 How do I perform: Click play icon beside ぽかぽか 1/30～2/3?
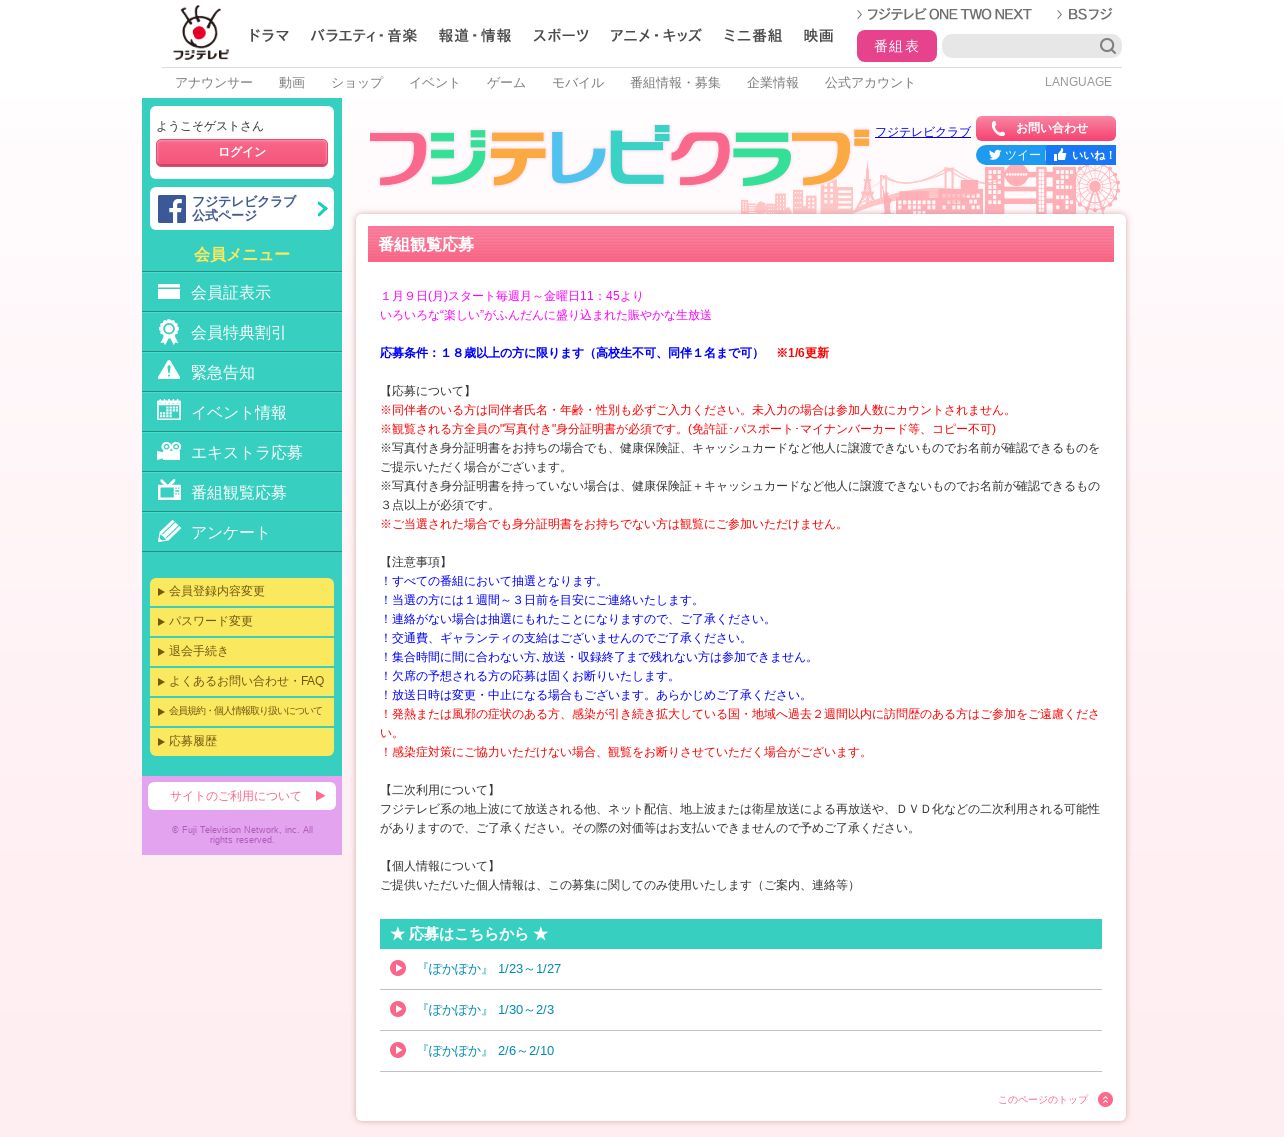pos(398,1009)
